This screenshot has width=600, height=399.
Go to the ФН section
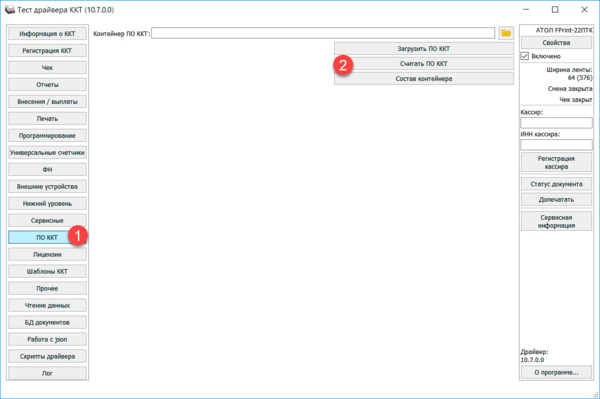click(x=47, y=169)
